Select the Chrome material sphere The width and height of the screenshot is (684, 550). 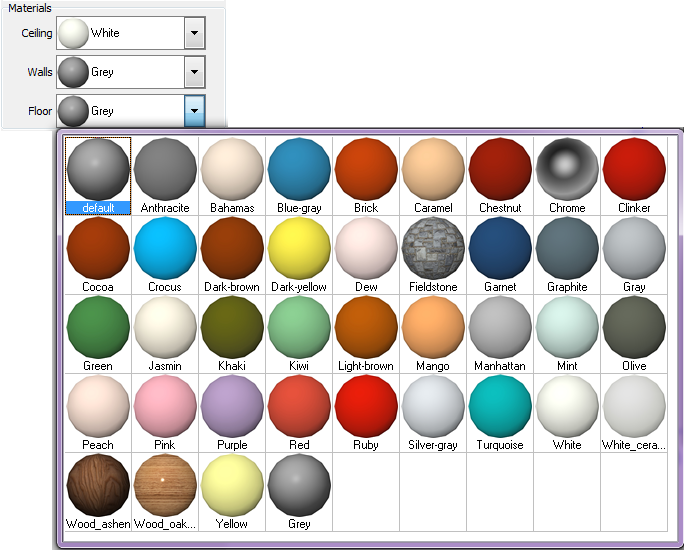[x=567, y=169]
